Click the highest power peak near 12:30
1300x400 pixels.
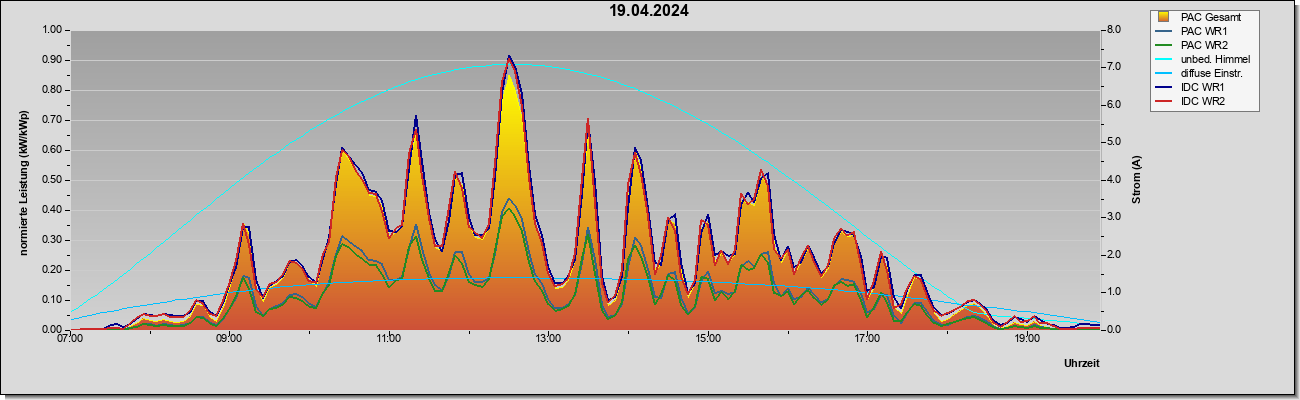click(509, 57)
